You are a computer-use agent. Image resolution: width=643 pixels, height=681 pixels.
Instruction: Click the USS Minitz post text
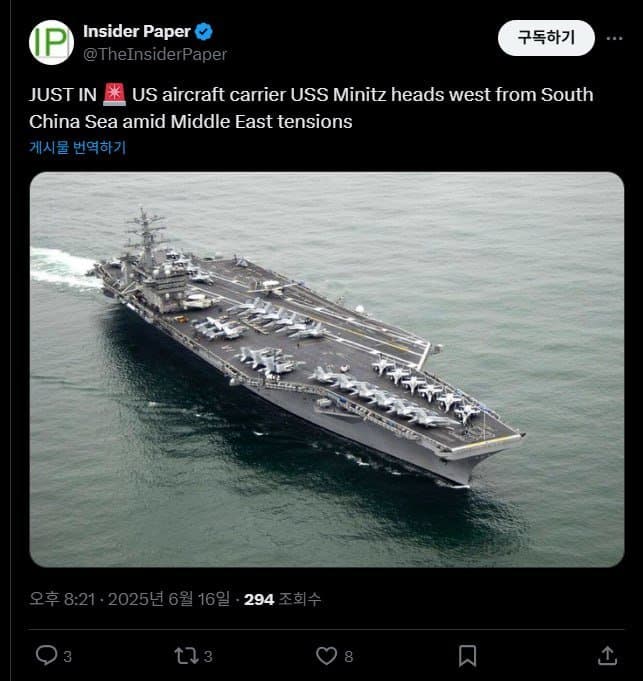(311, 108)
